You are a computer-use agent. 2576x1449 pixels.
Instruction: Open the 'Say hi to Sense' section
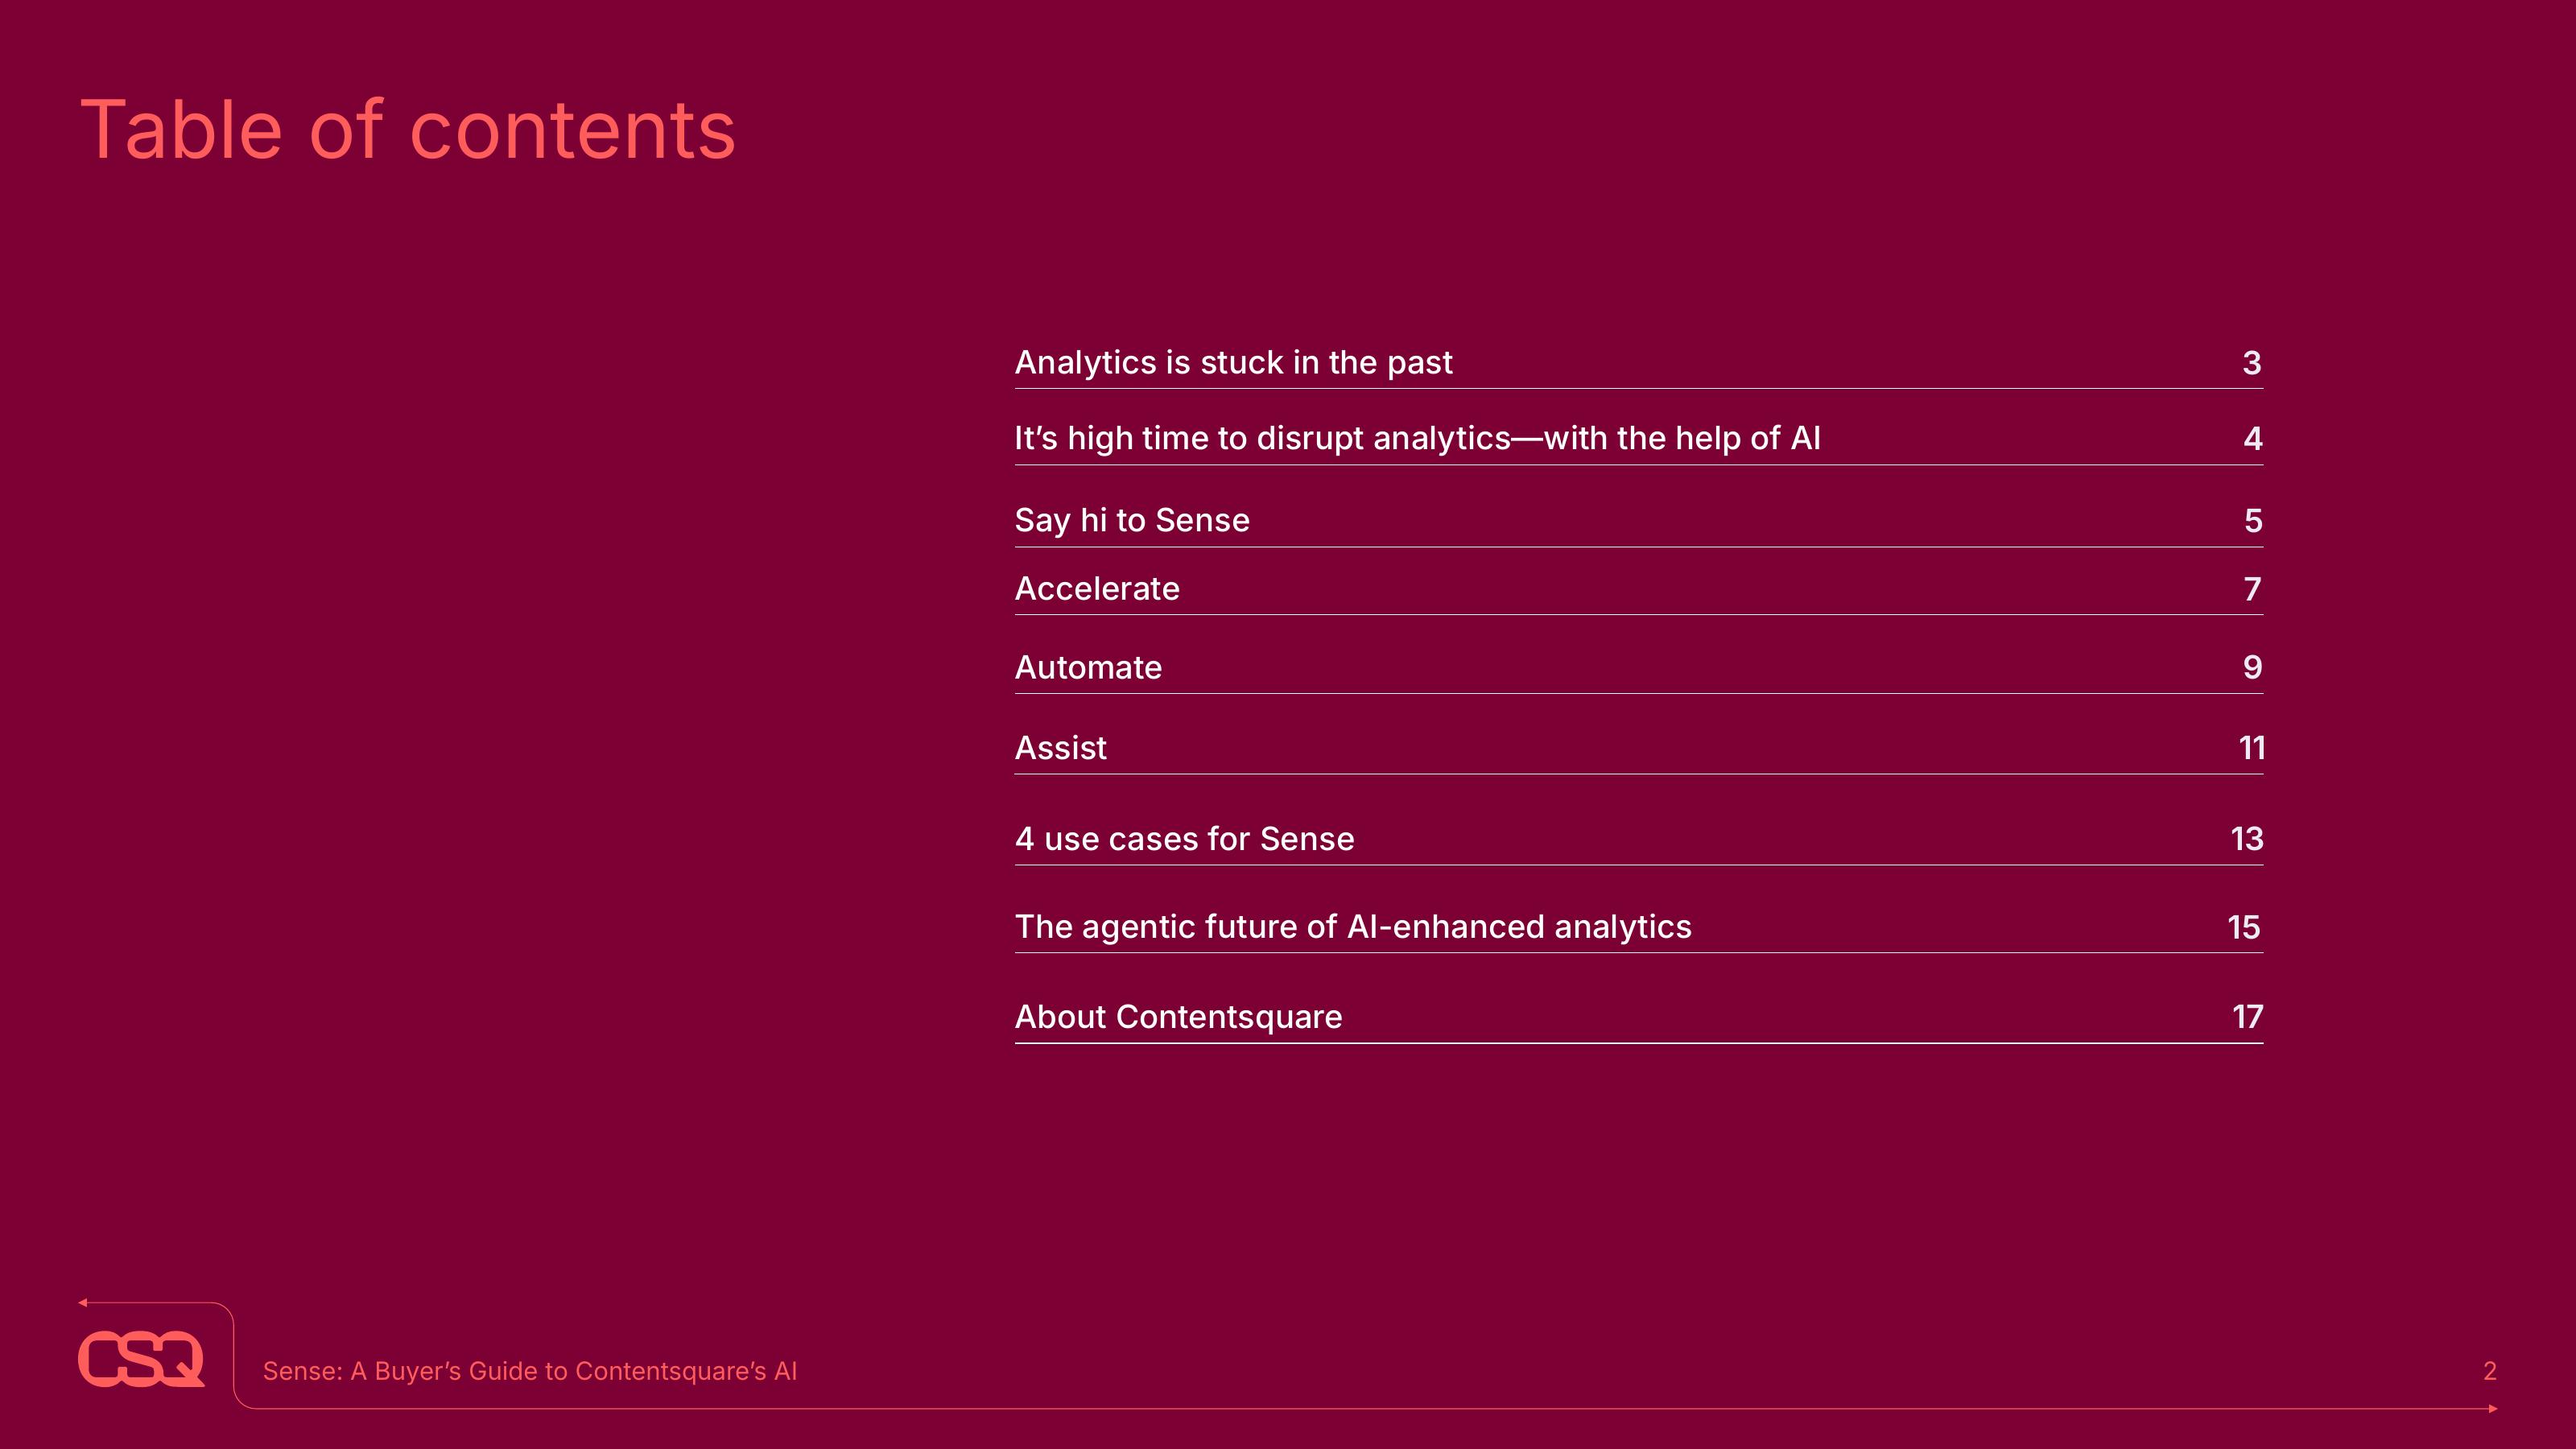click(1132, 520)
